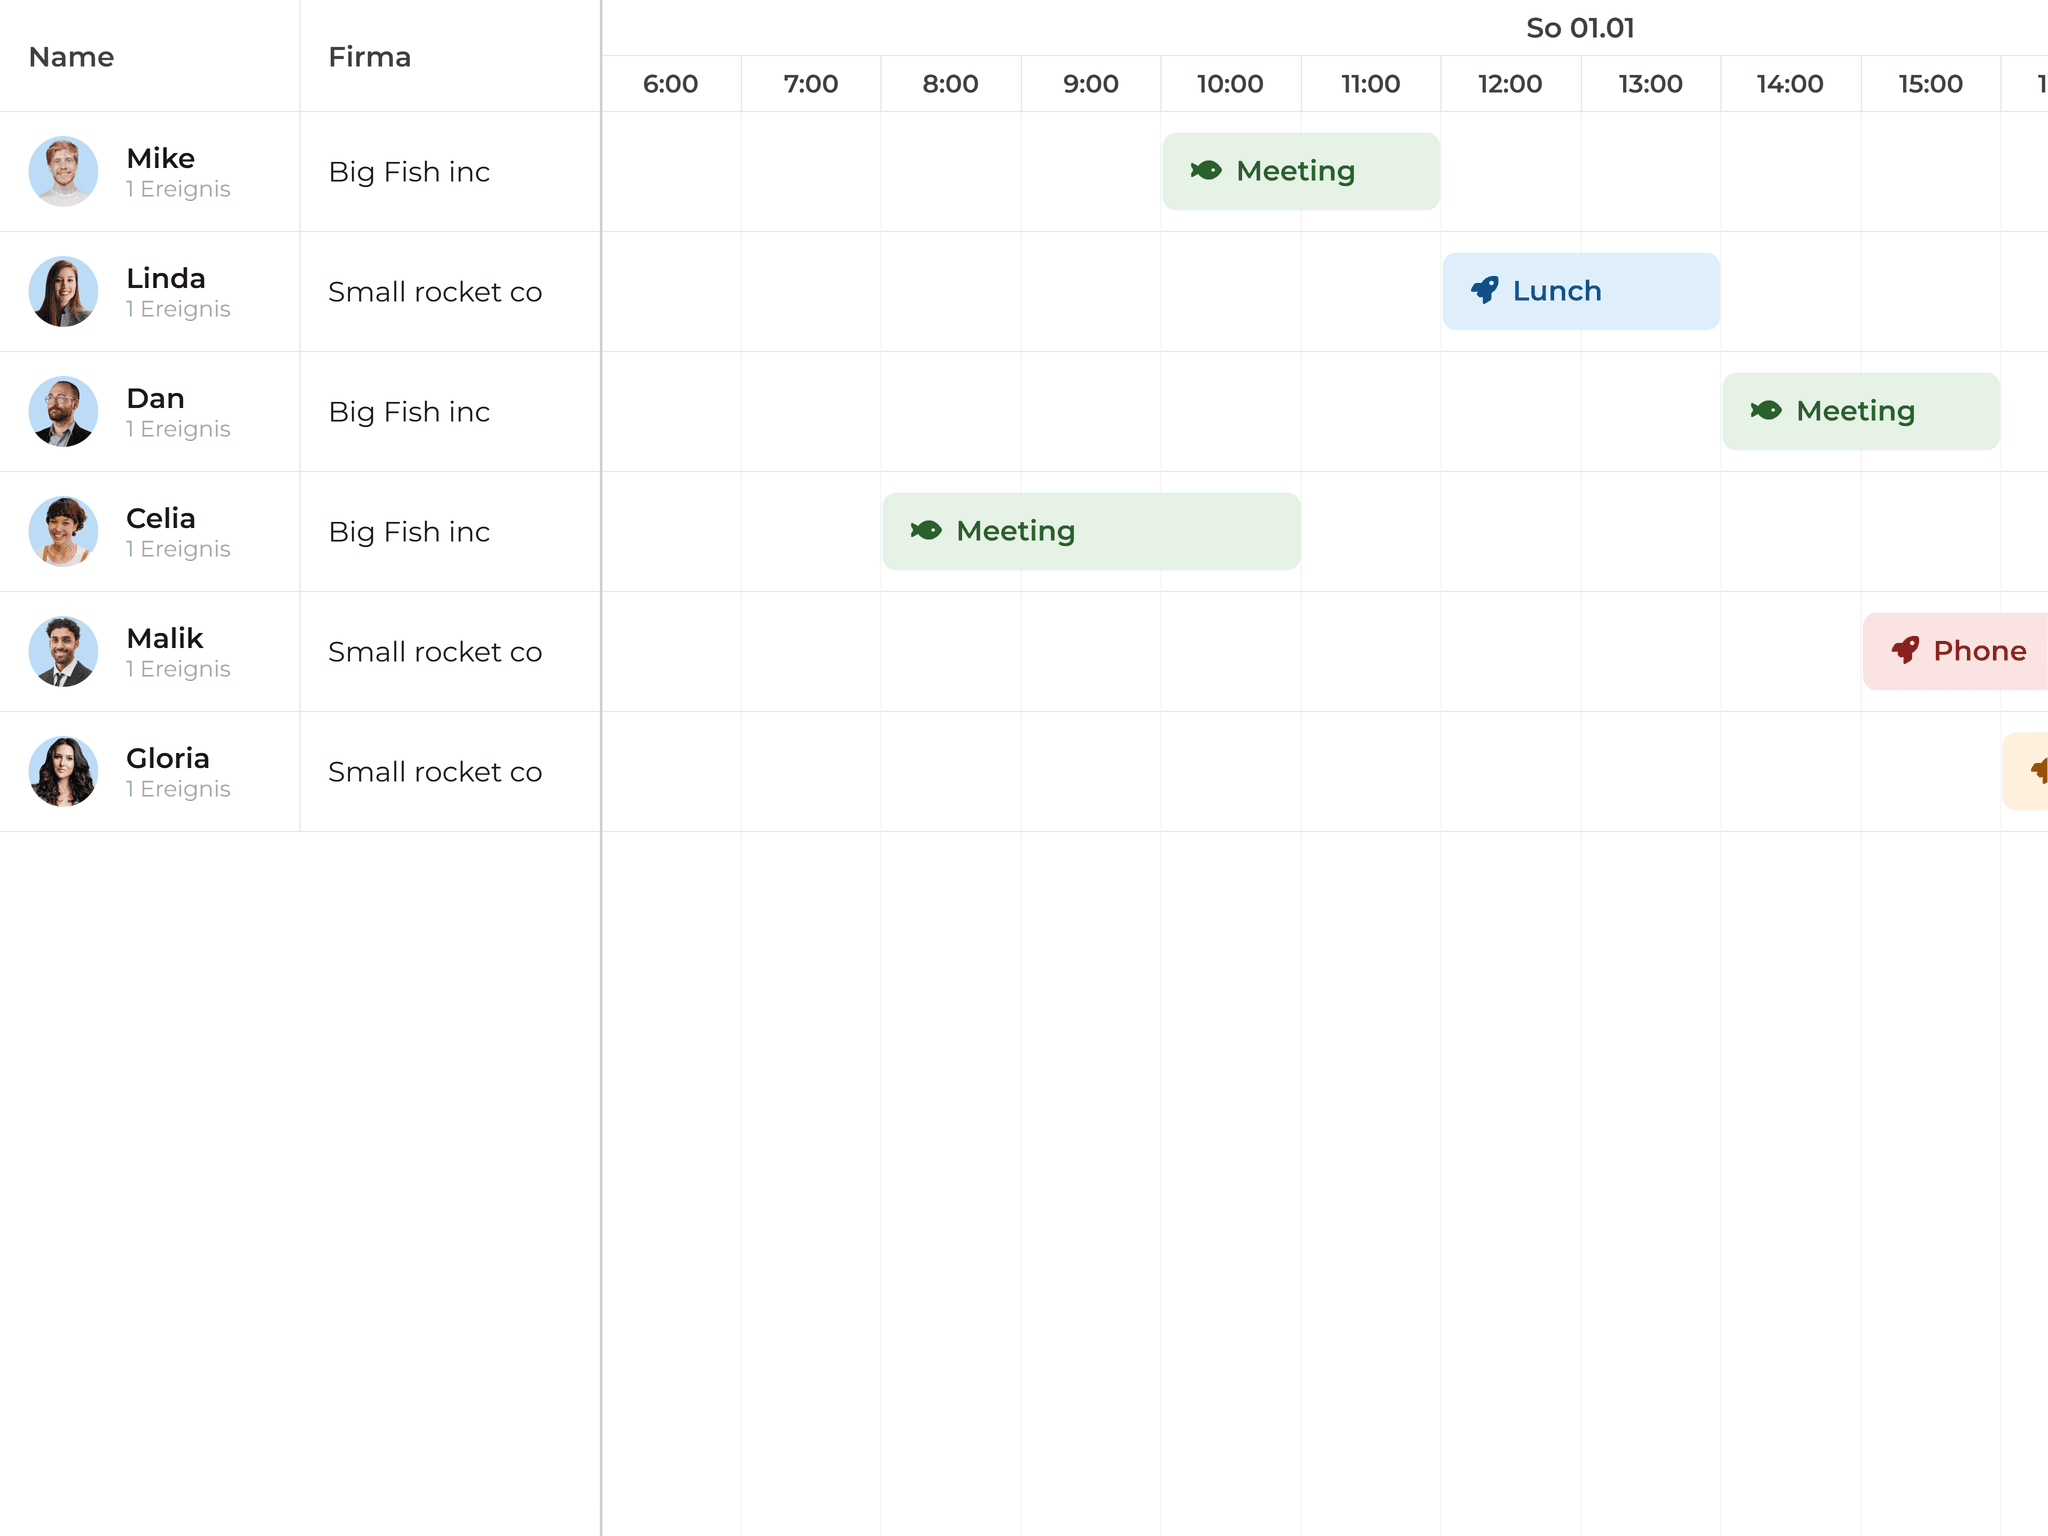
Task: Click the Firma column header
Action: [369, 57]
